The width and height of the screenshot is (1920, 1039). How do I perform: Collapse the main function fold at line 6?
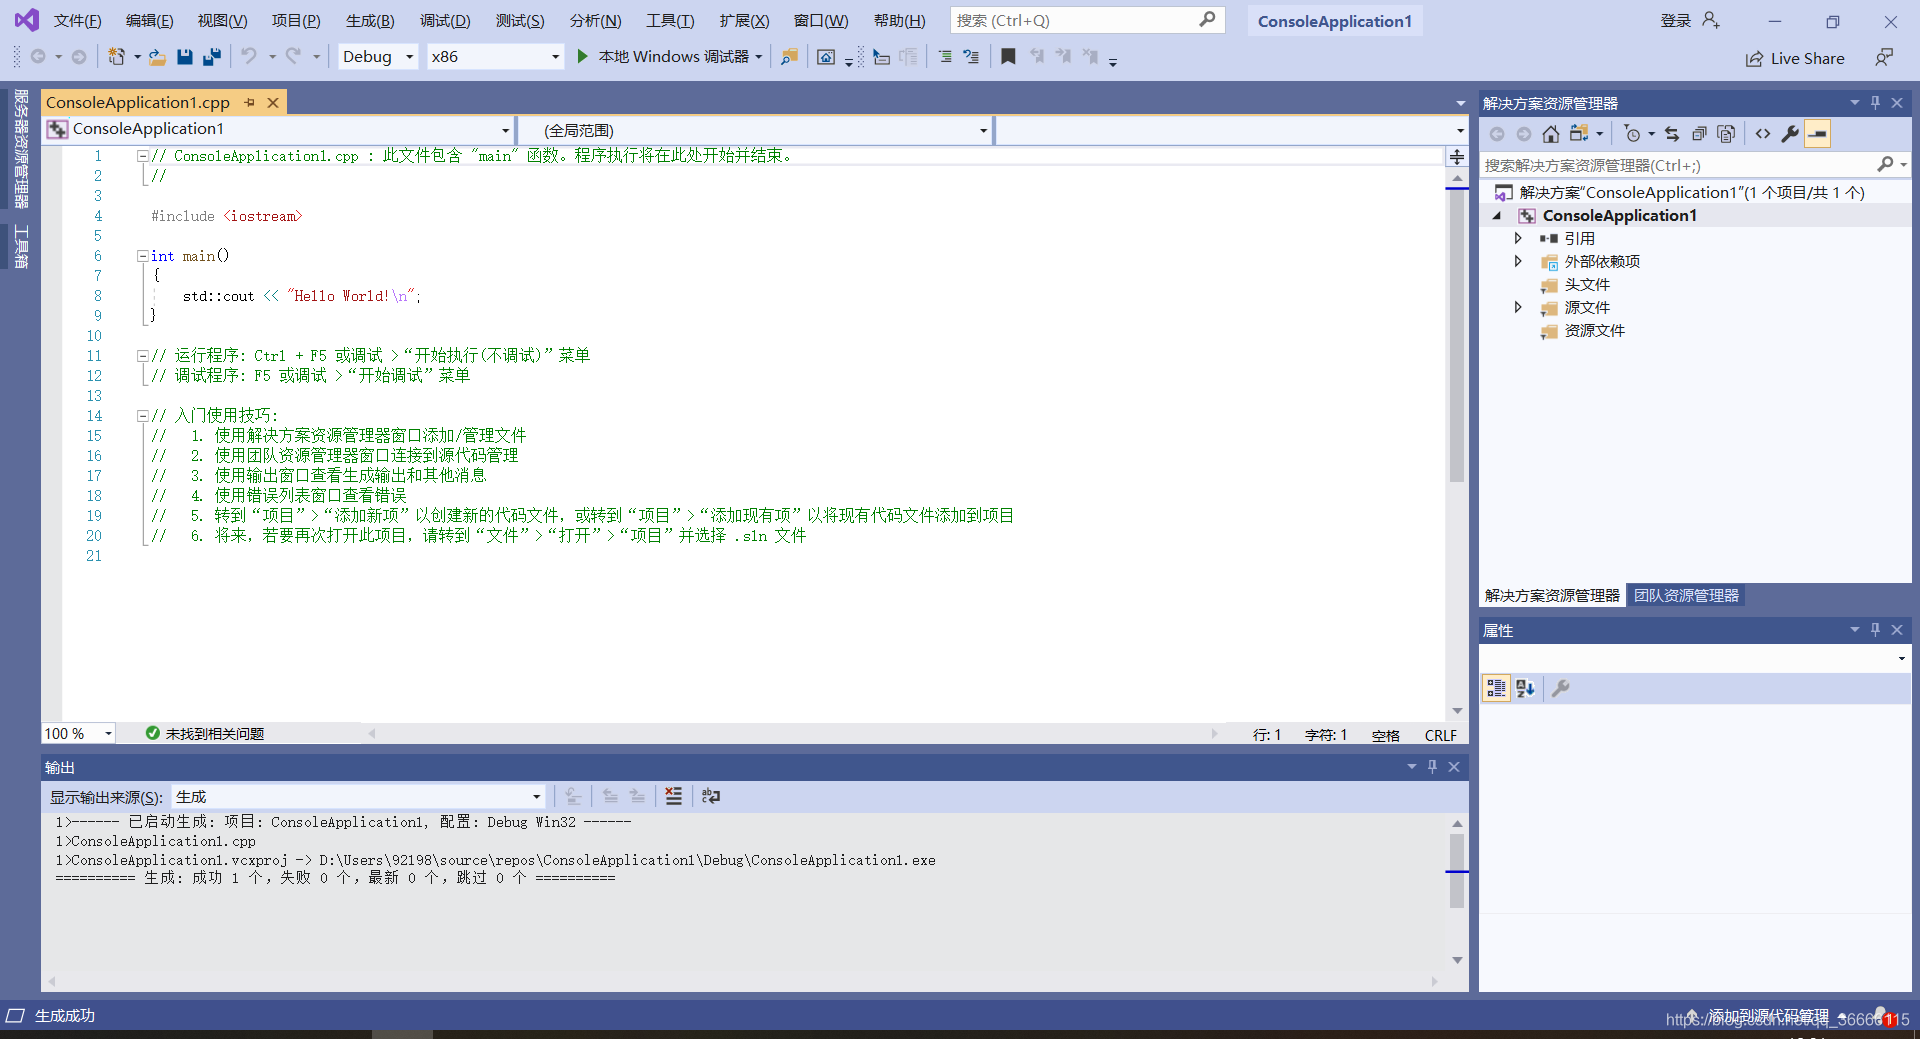(142, 256)
